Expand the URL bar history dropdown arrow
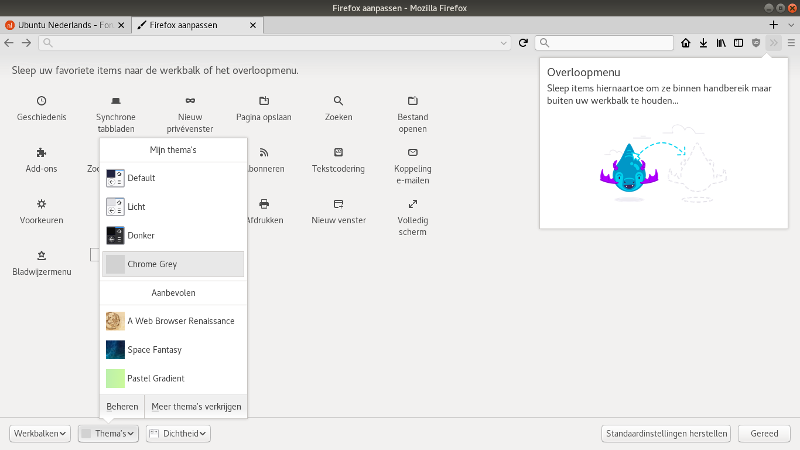Image resolution: width=800 pixels, height=450 pixels. coord(504,43)
